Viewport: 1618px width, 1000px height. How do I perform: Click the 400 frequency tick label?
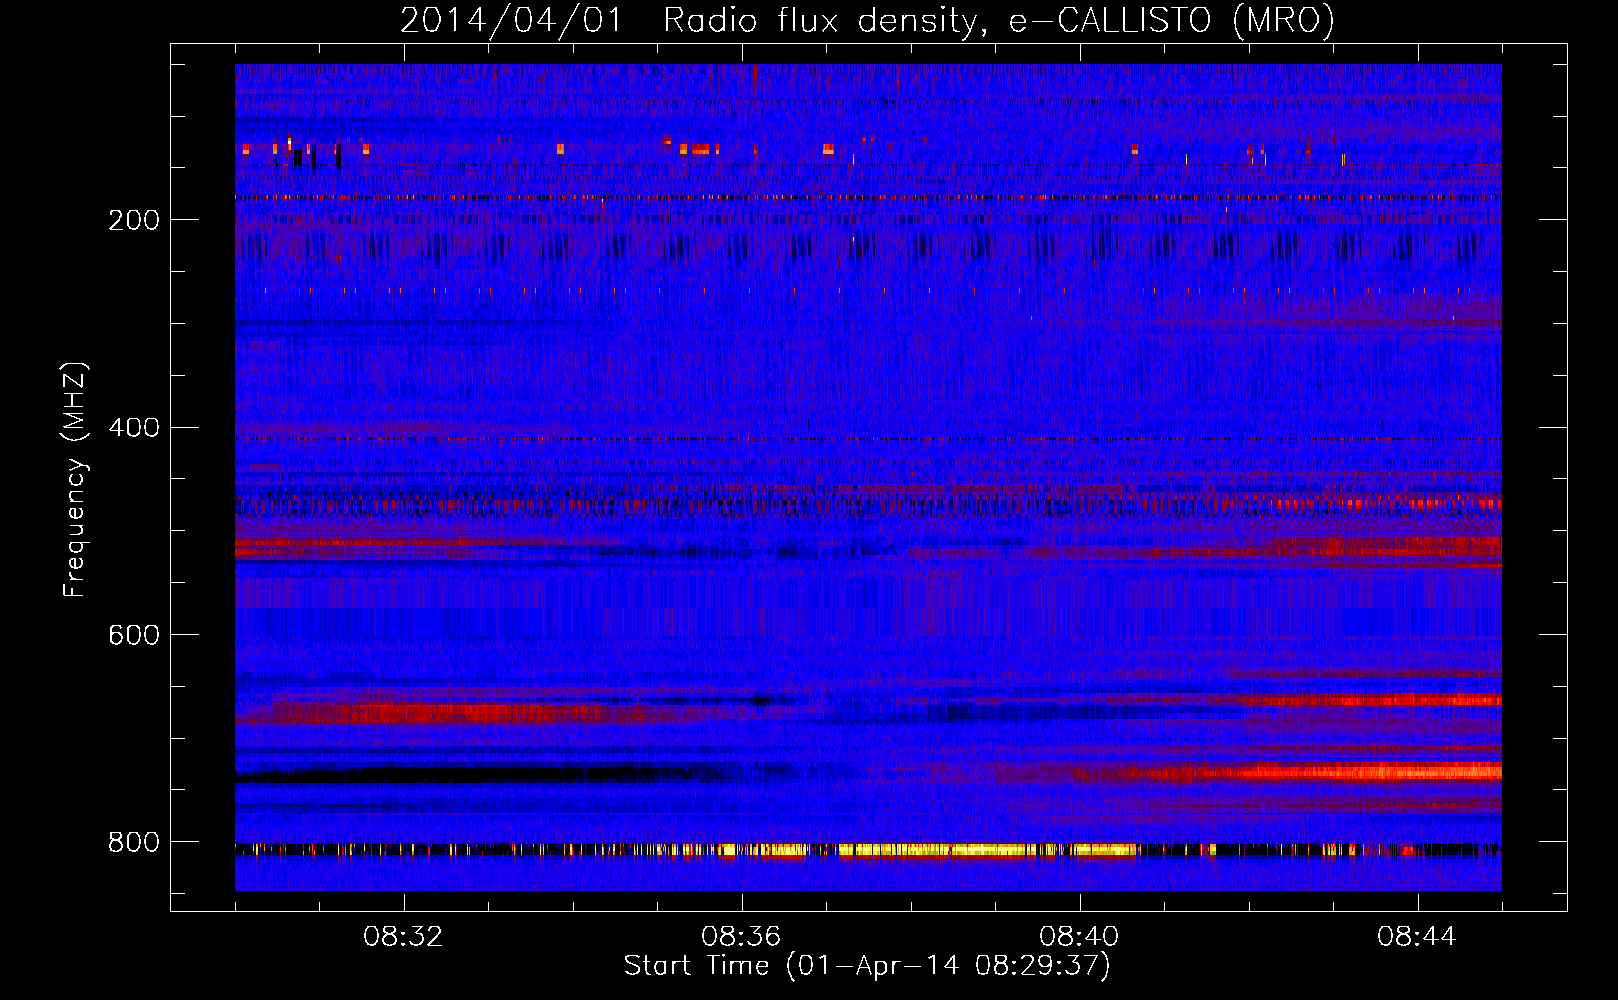(134, 428)
